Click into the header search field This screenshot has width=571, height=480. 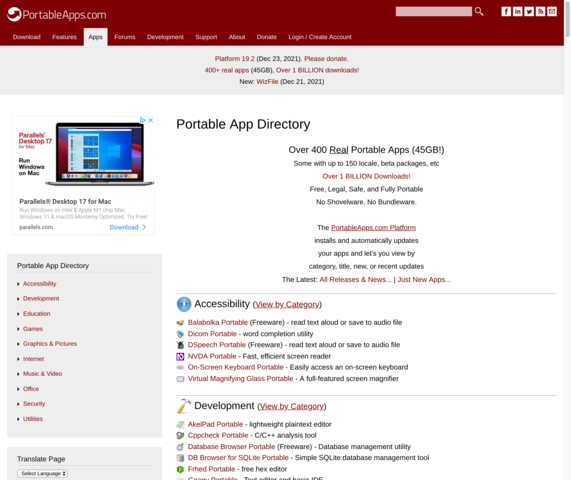coord(434,12)
